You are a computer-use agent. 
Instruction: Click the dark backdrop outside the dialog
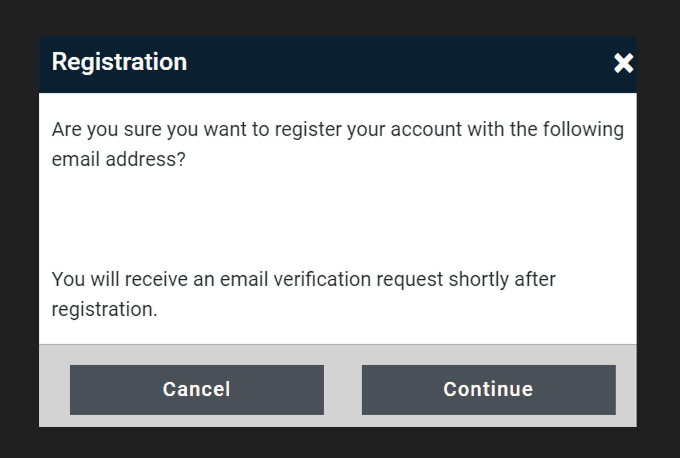(18, 230)
